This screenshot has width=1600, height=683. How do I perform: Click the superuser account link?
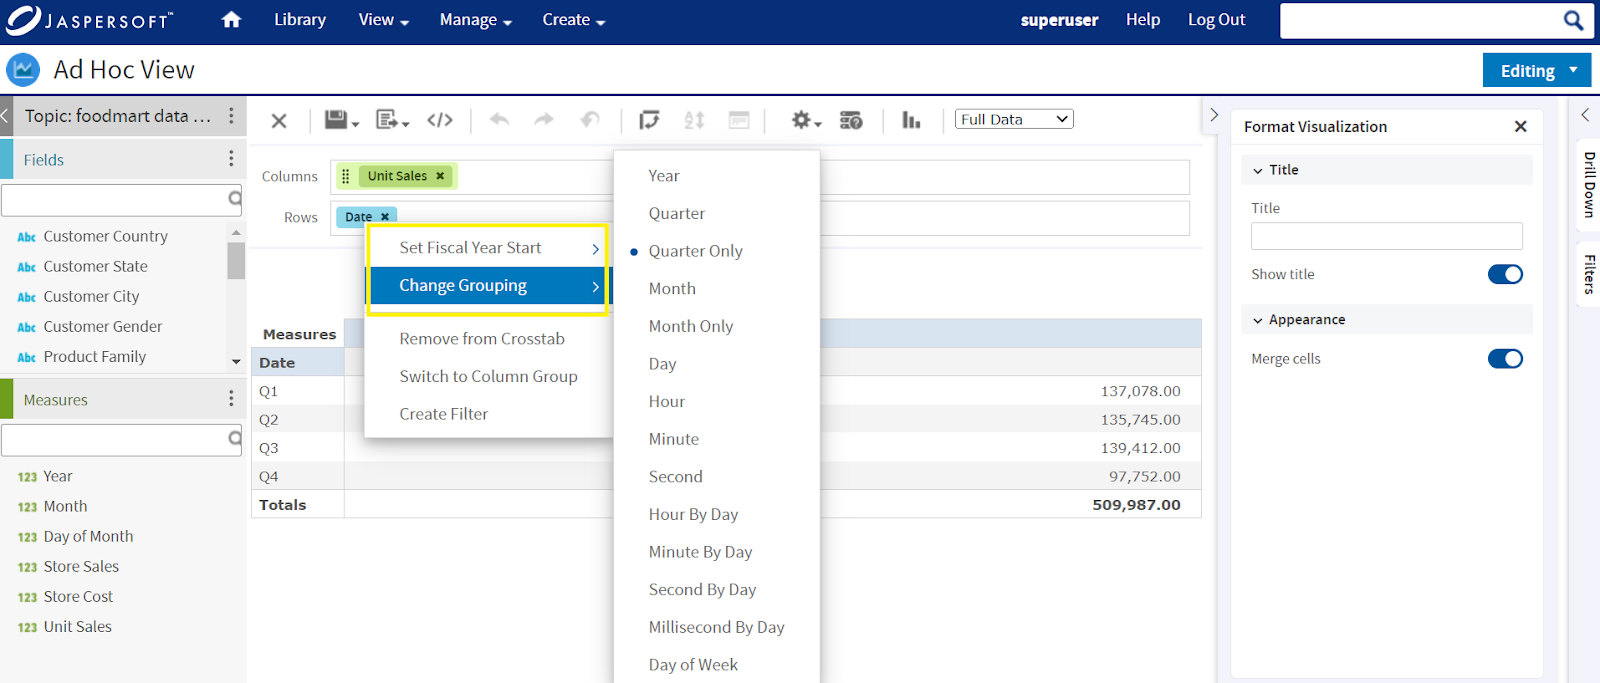coord(1059,20)
